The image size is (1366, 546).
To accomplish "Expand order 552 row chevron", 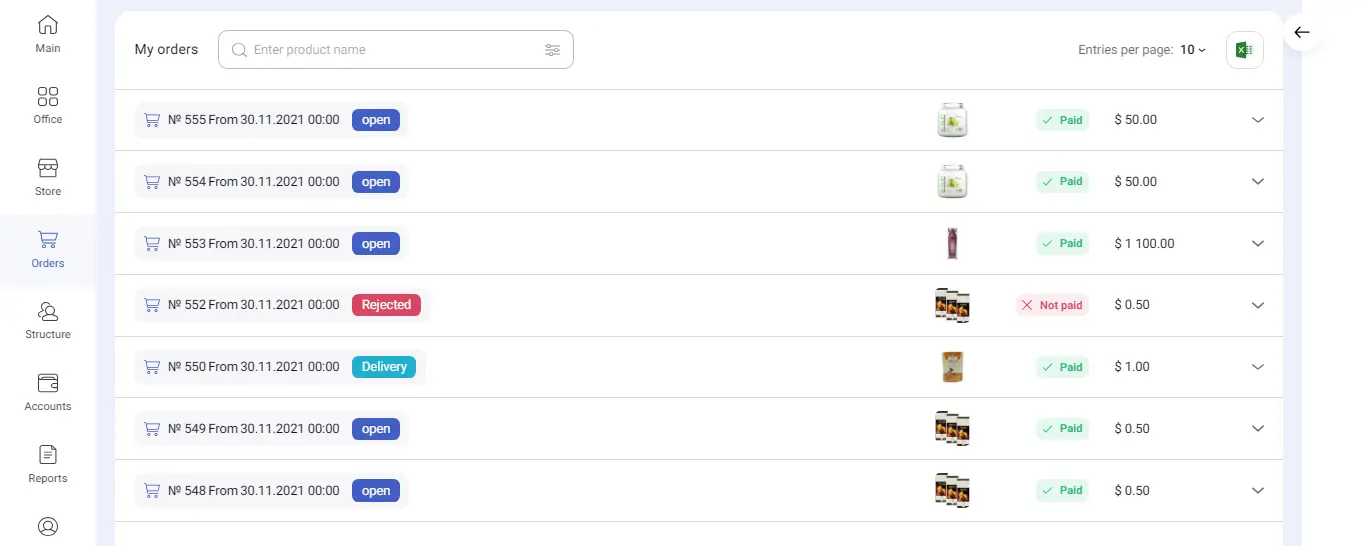I will pyautogui.click(x=1258, y=305).
